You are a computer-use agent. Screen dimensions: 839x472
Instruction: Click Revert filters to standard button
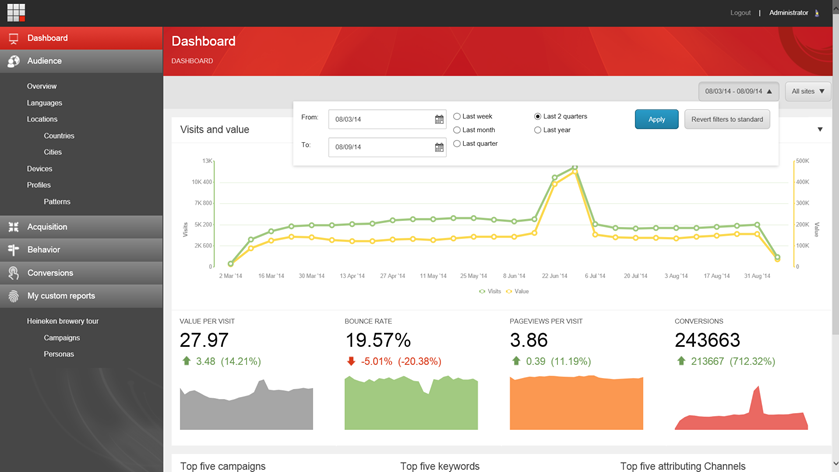[x=727, y=119]
